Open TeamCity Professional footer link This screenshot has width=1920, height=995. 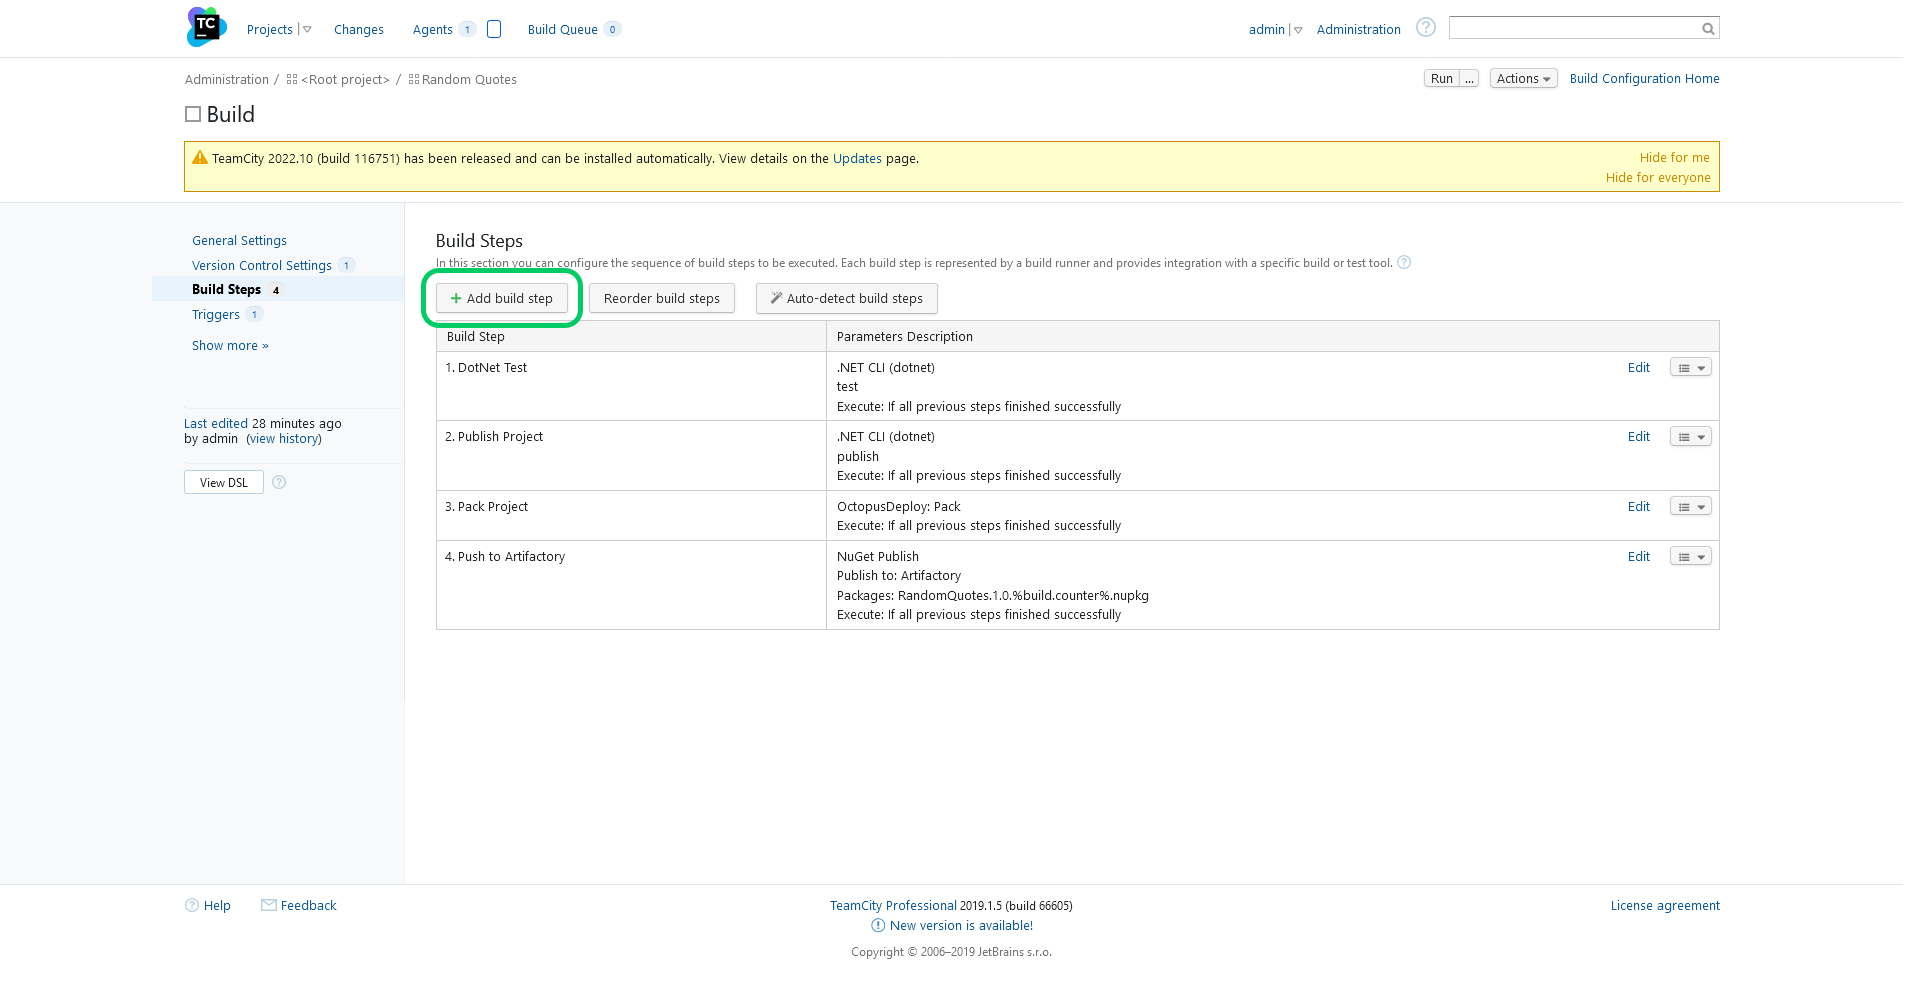[x=893, y=905]
